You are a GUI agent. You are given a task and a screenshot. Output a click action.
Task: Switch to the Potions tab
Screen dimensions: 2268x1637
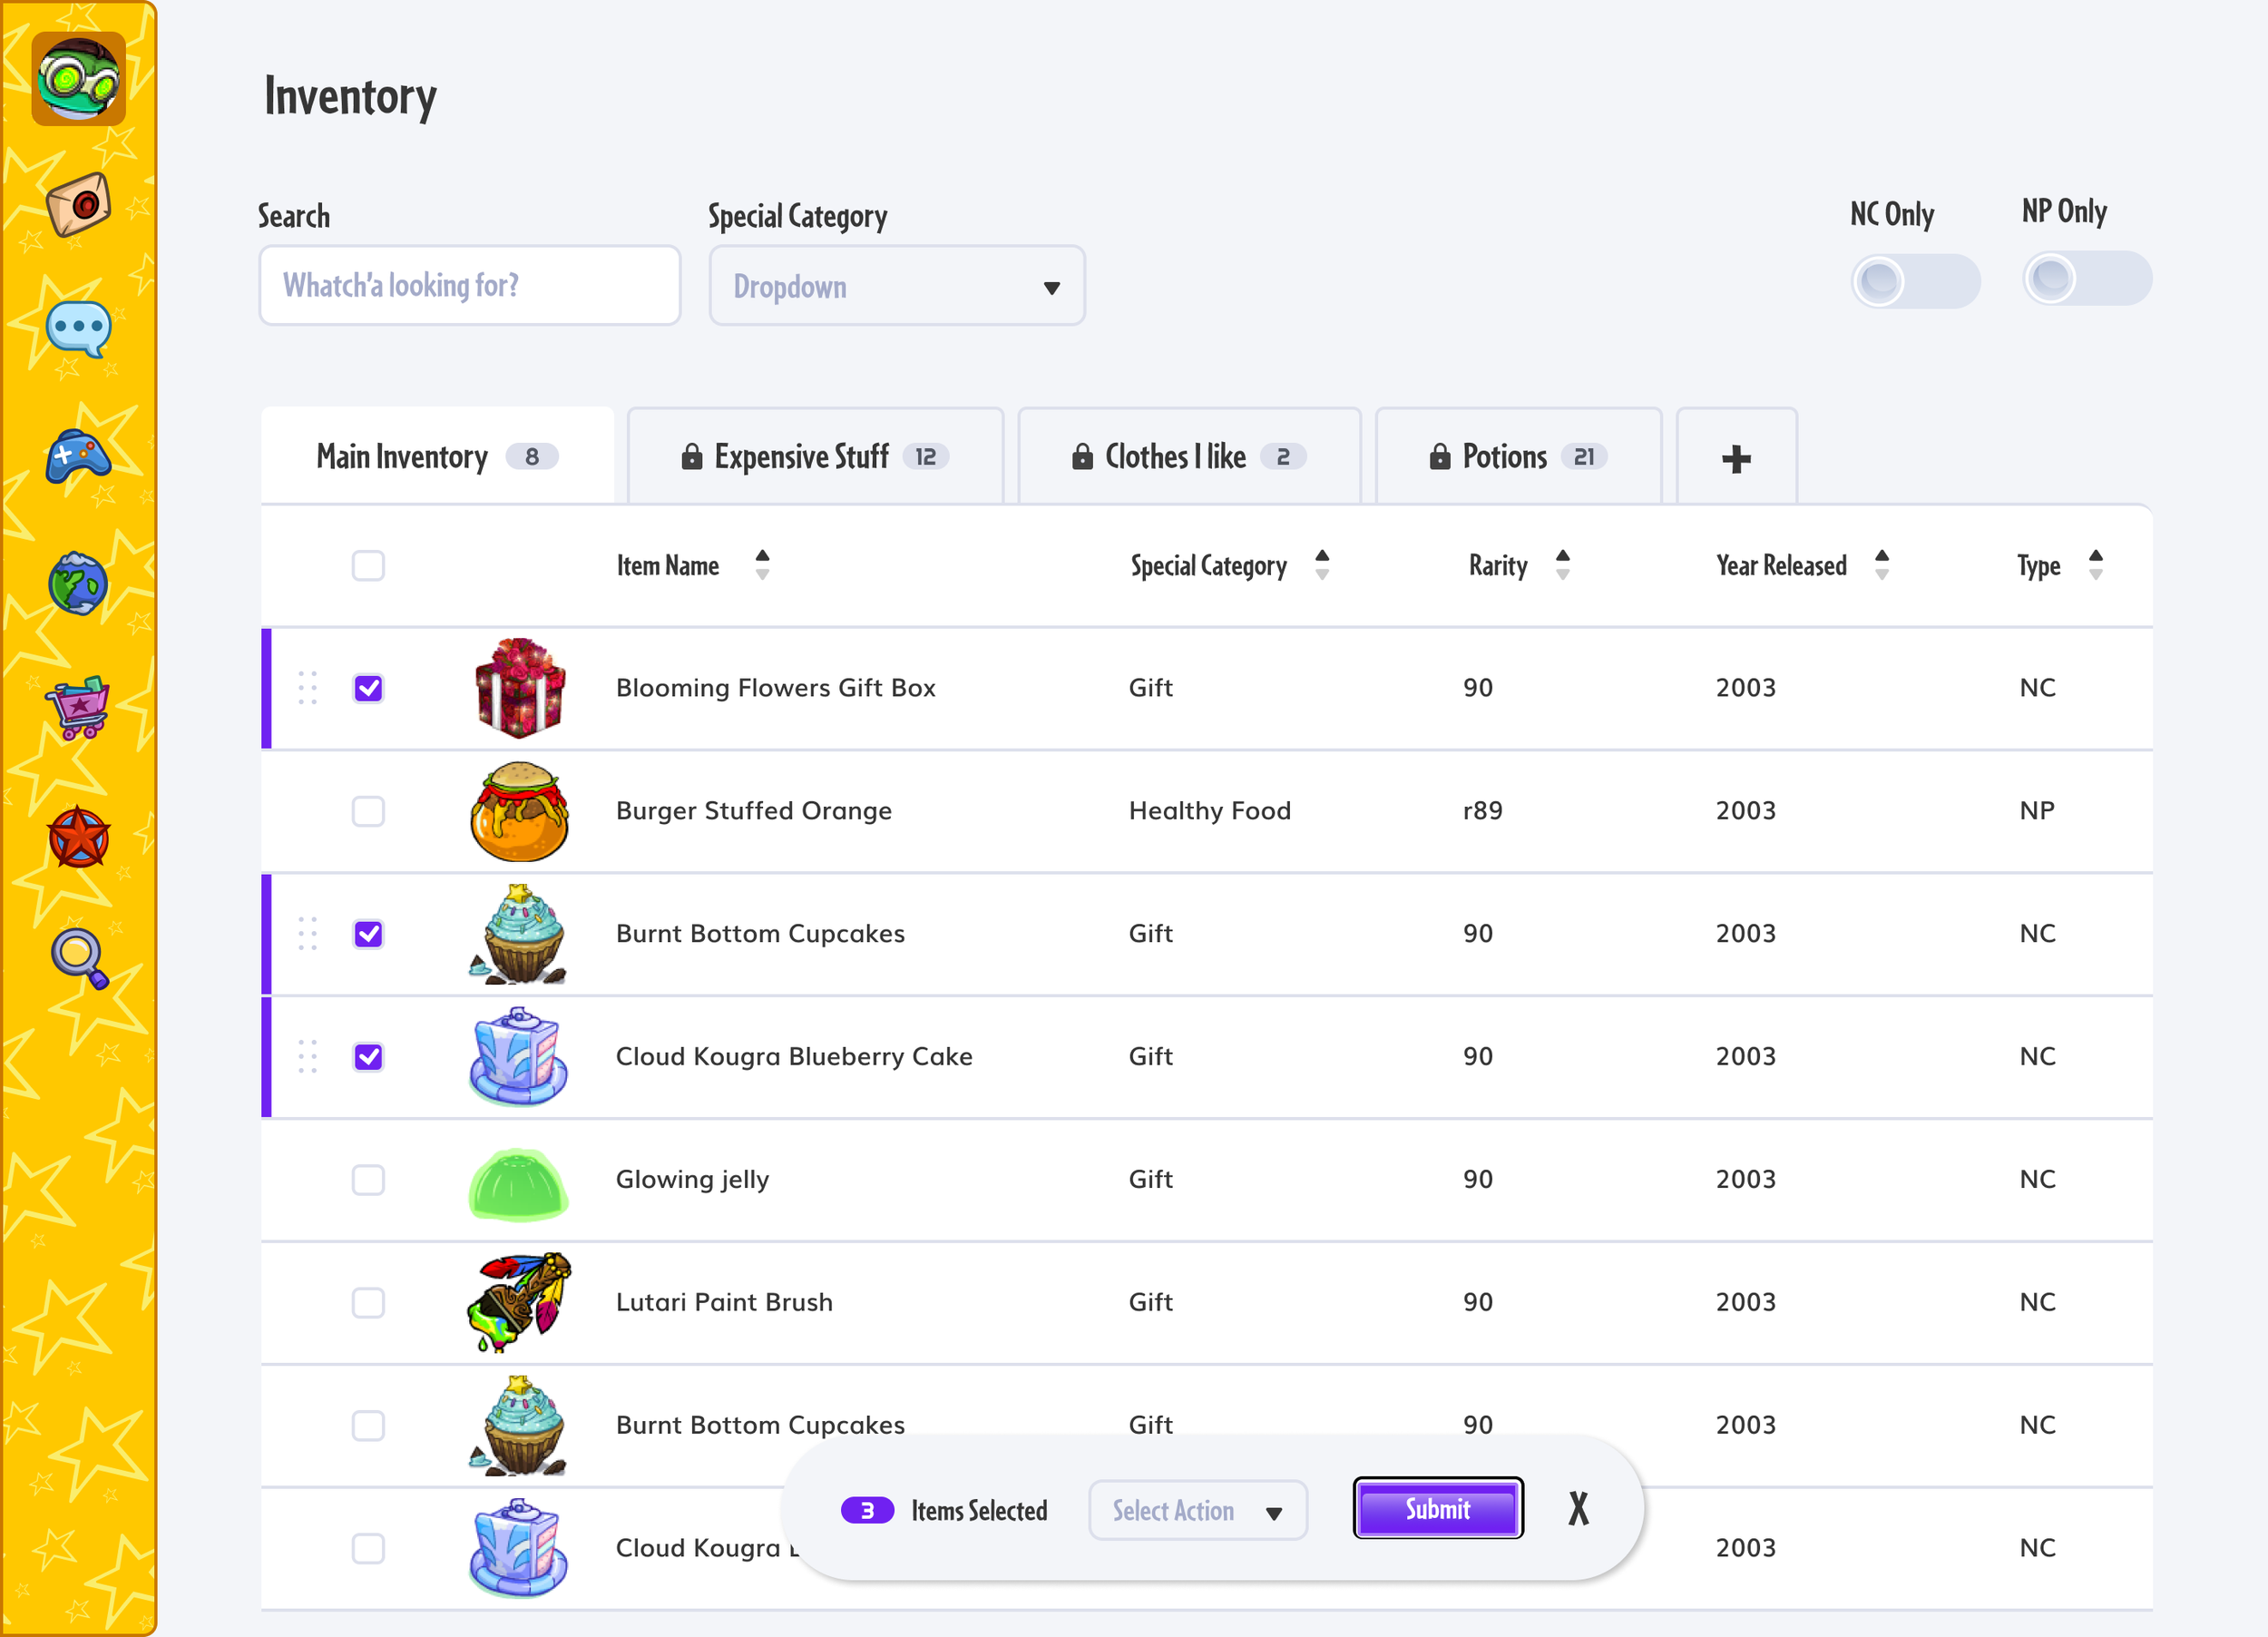[x=1517, y=457]
